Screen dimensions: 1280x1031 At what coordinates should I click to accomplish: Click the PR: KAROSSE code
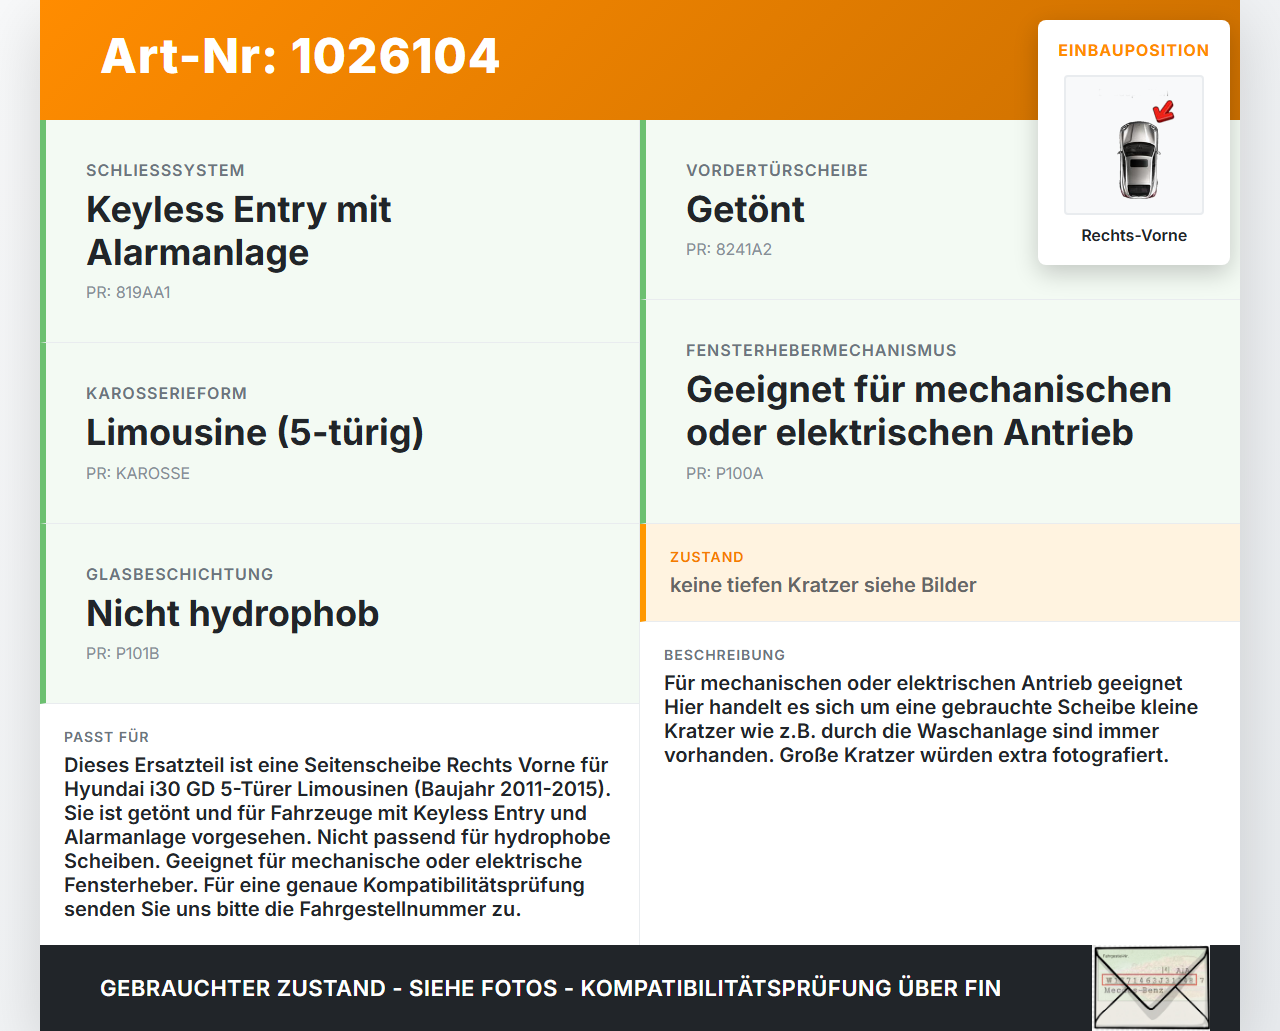[x=138, y=474]
